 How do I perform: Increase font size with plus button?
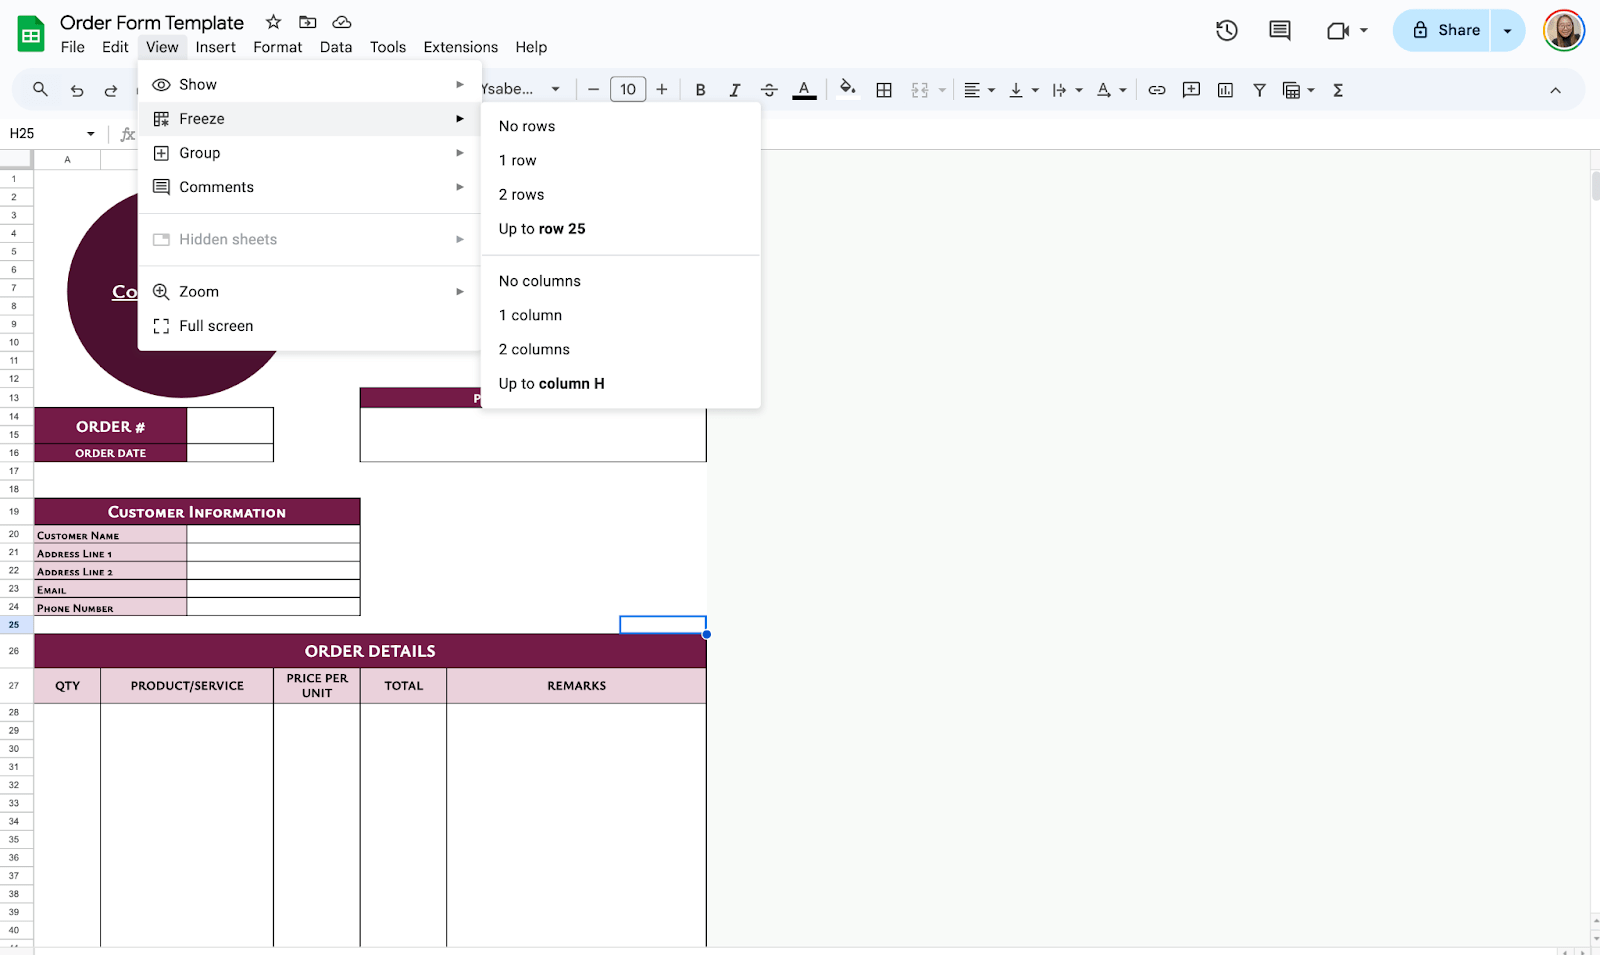[662, 89]
